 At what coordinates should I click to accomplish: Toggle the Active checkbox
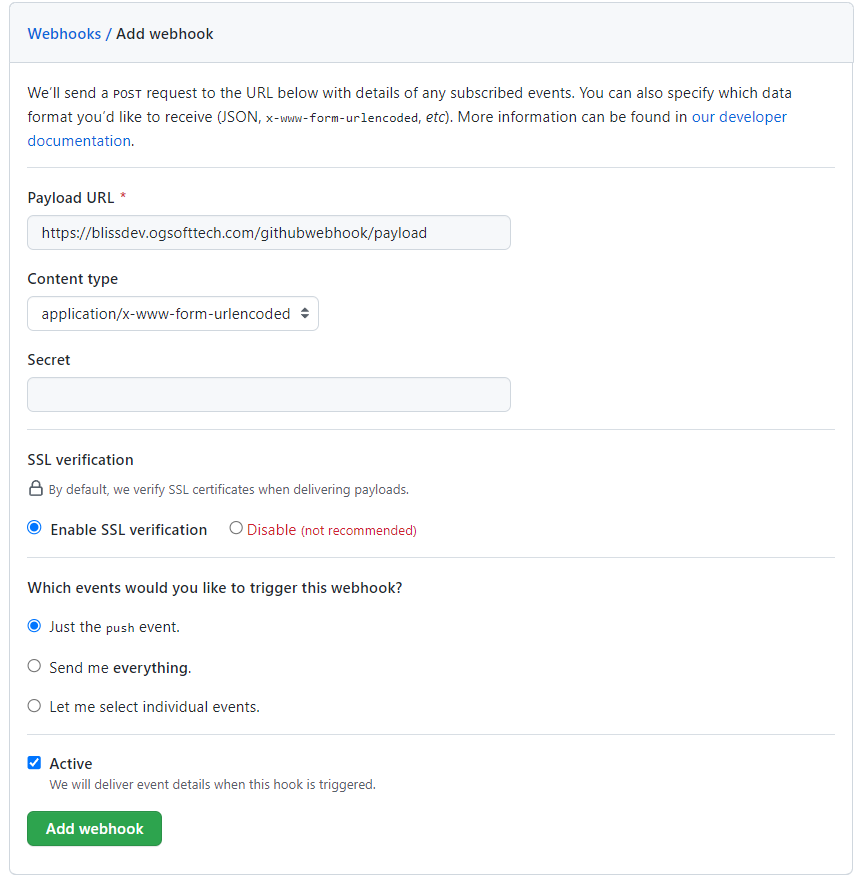pyautogui.click(x=35, y=763)
